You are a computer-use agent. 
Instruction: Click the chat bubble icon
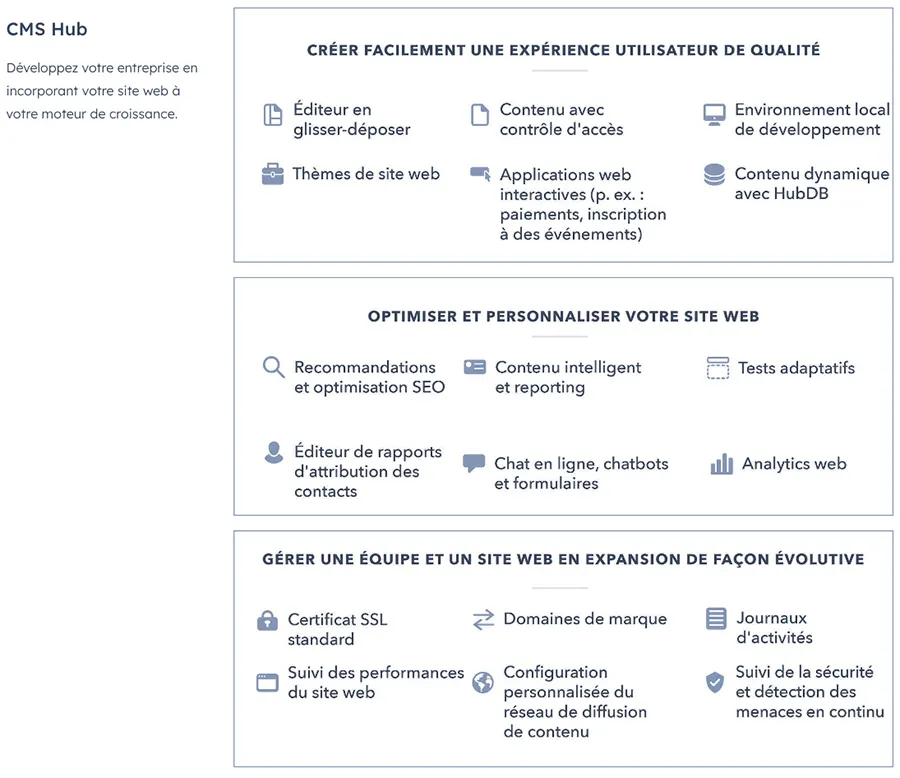tap(474, 464)
